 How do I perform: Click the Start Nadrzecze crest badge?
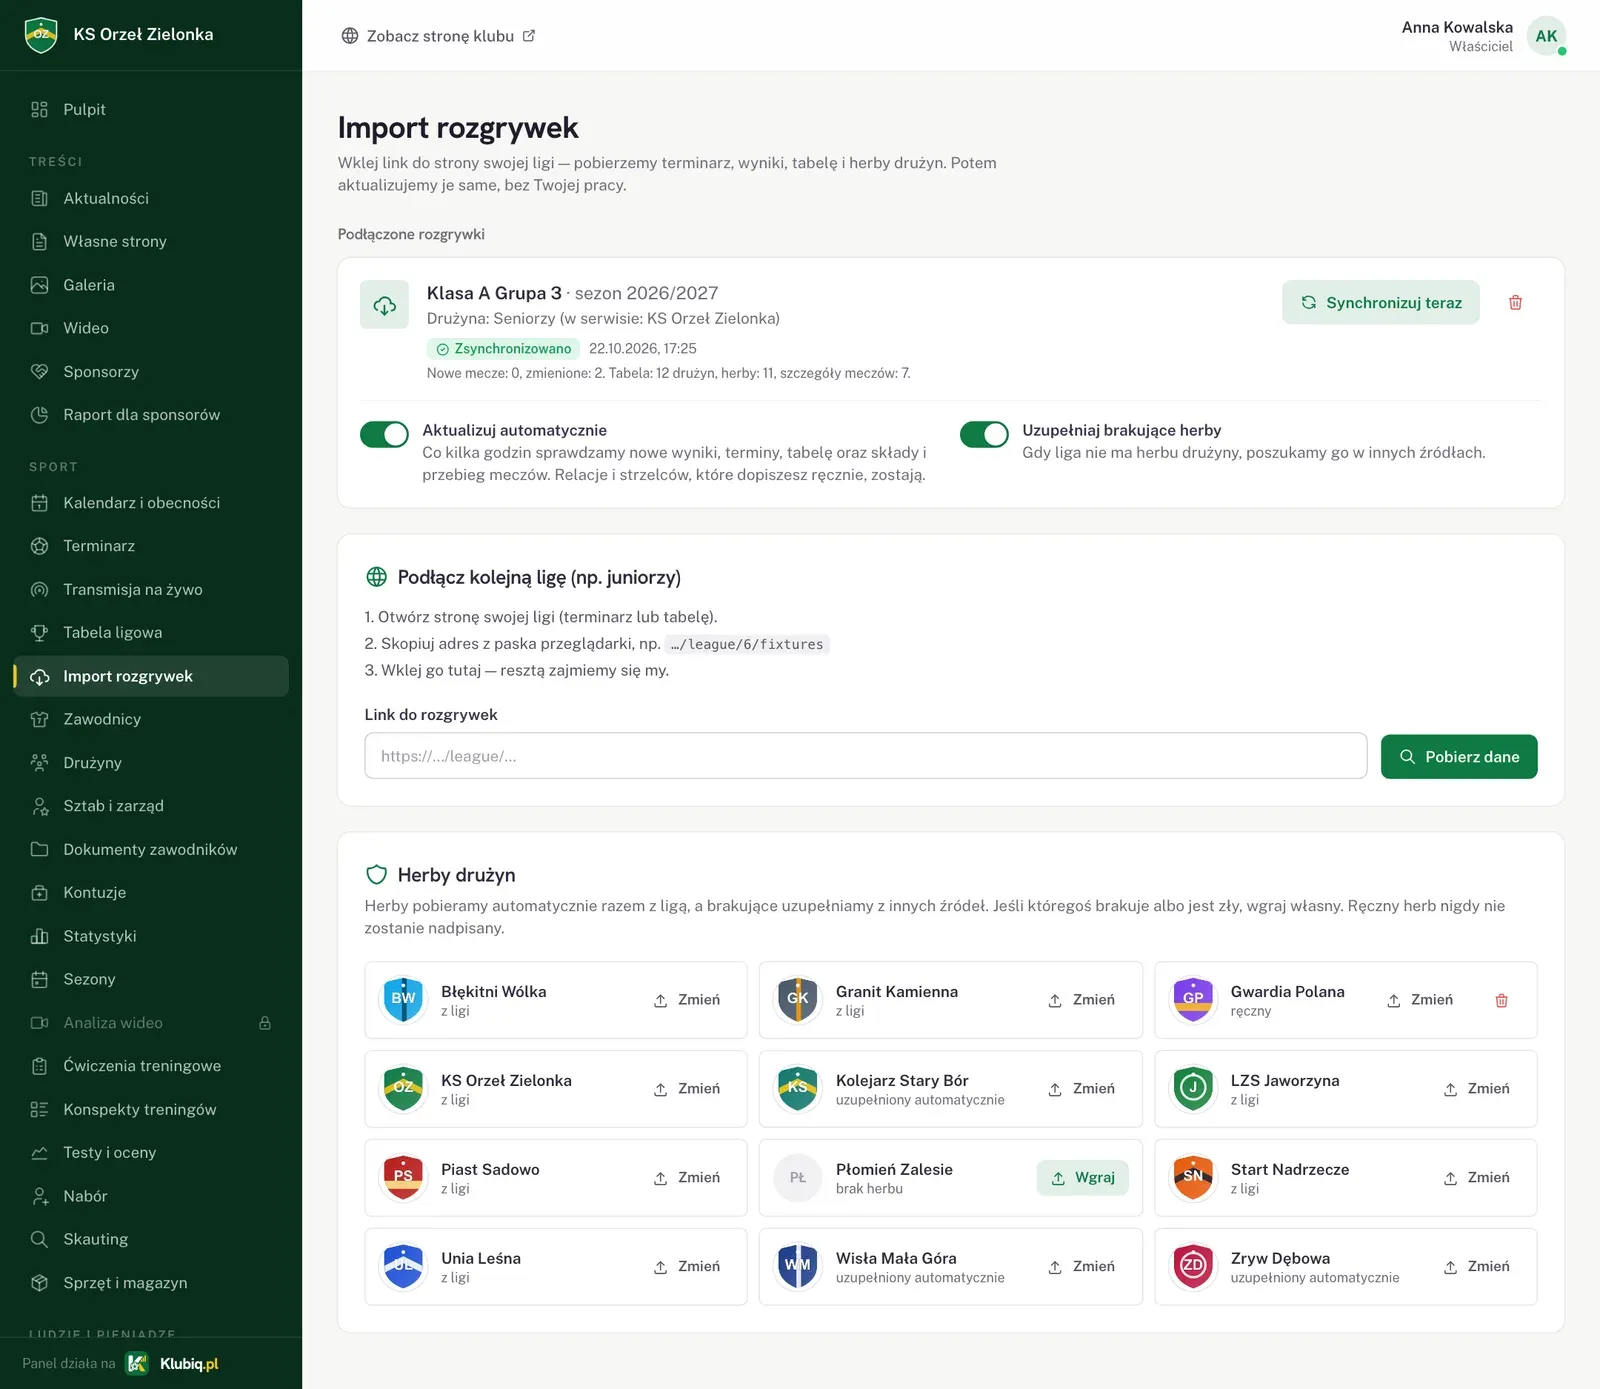tap(1193, 1178)
